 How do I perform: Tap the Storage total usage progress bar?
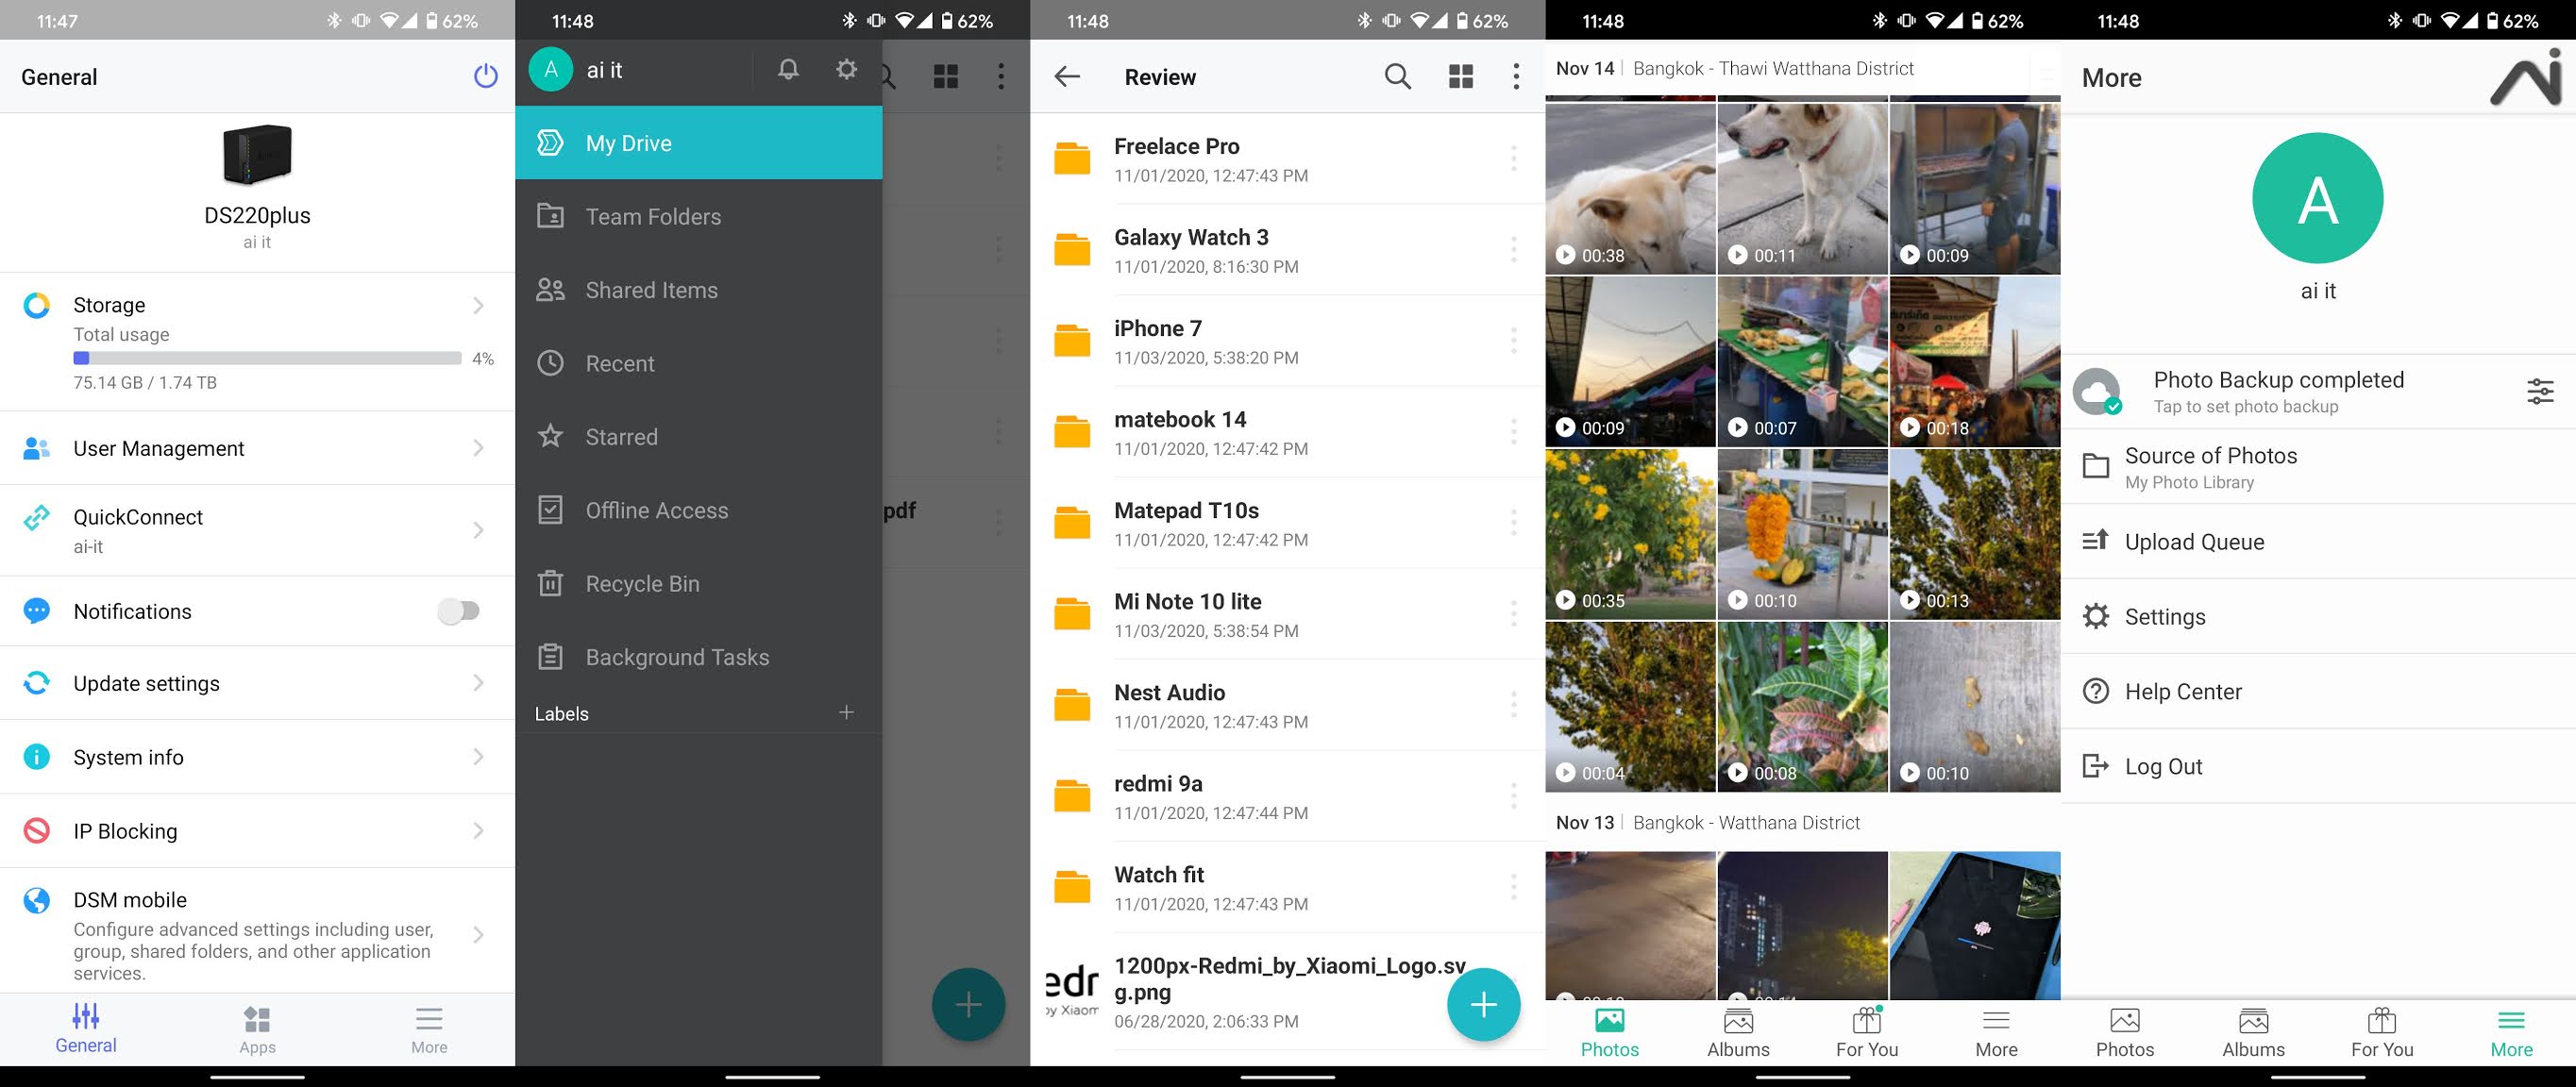(x=267, y=358)
